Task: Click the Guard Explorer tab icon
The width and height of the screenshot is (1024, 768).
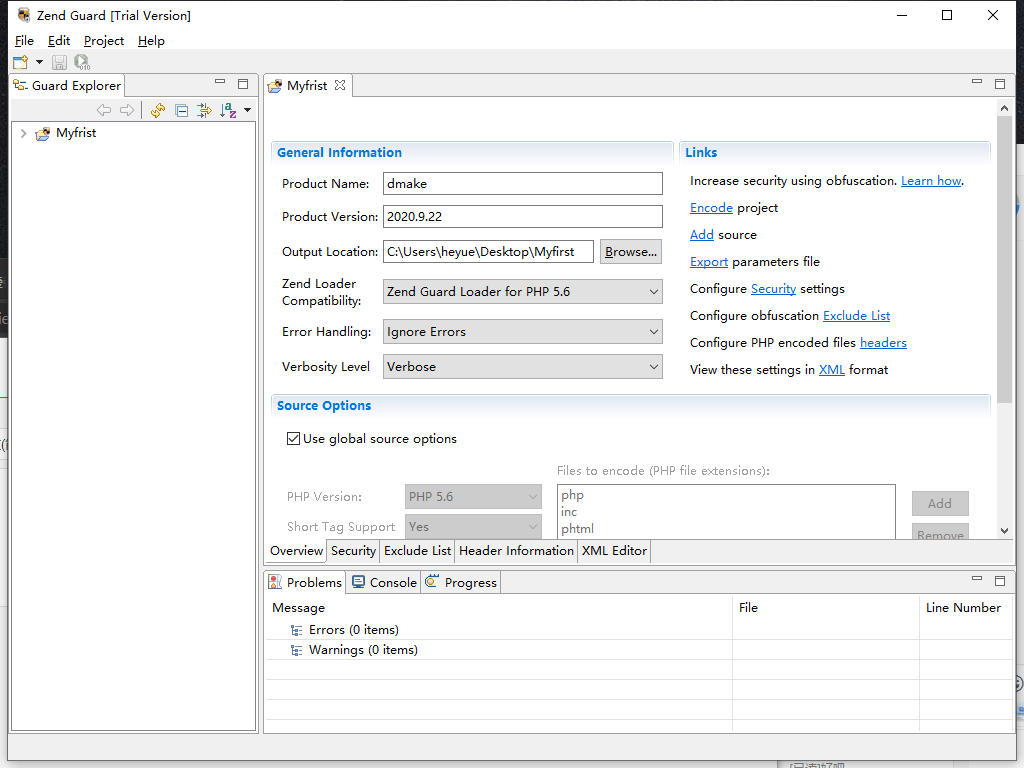Action: [x=20, y=86]
